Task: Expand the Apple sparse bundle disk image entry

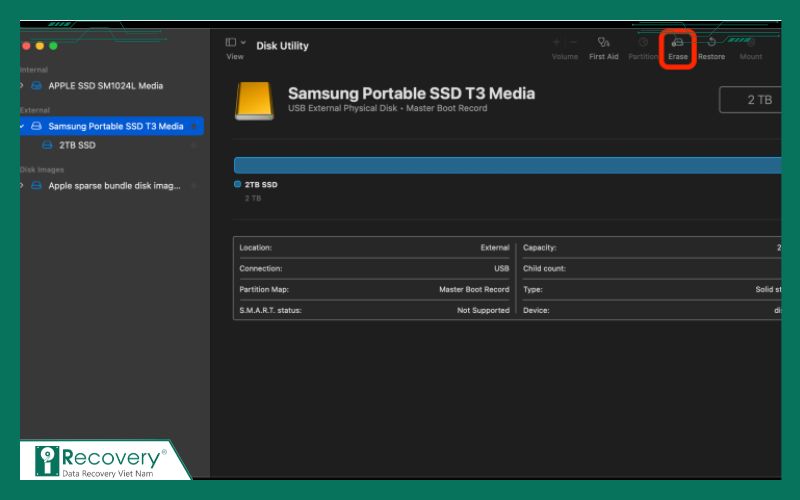Action: click(22, 185)
